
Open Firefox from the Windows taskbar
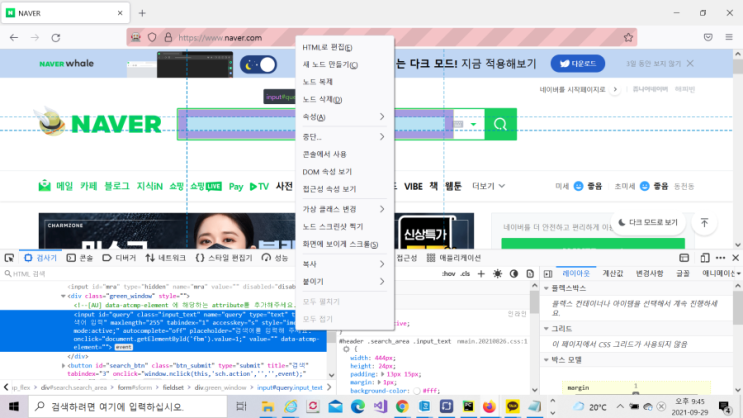coord(489,406)
